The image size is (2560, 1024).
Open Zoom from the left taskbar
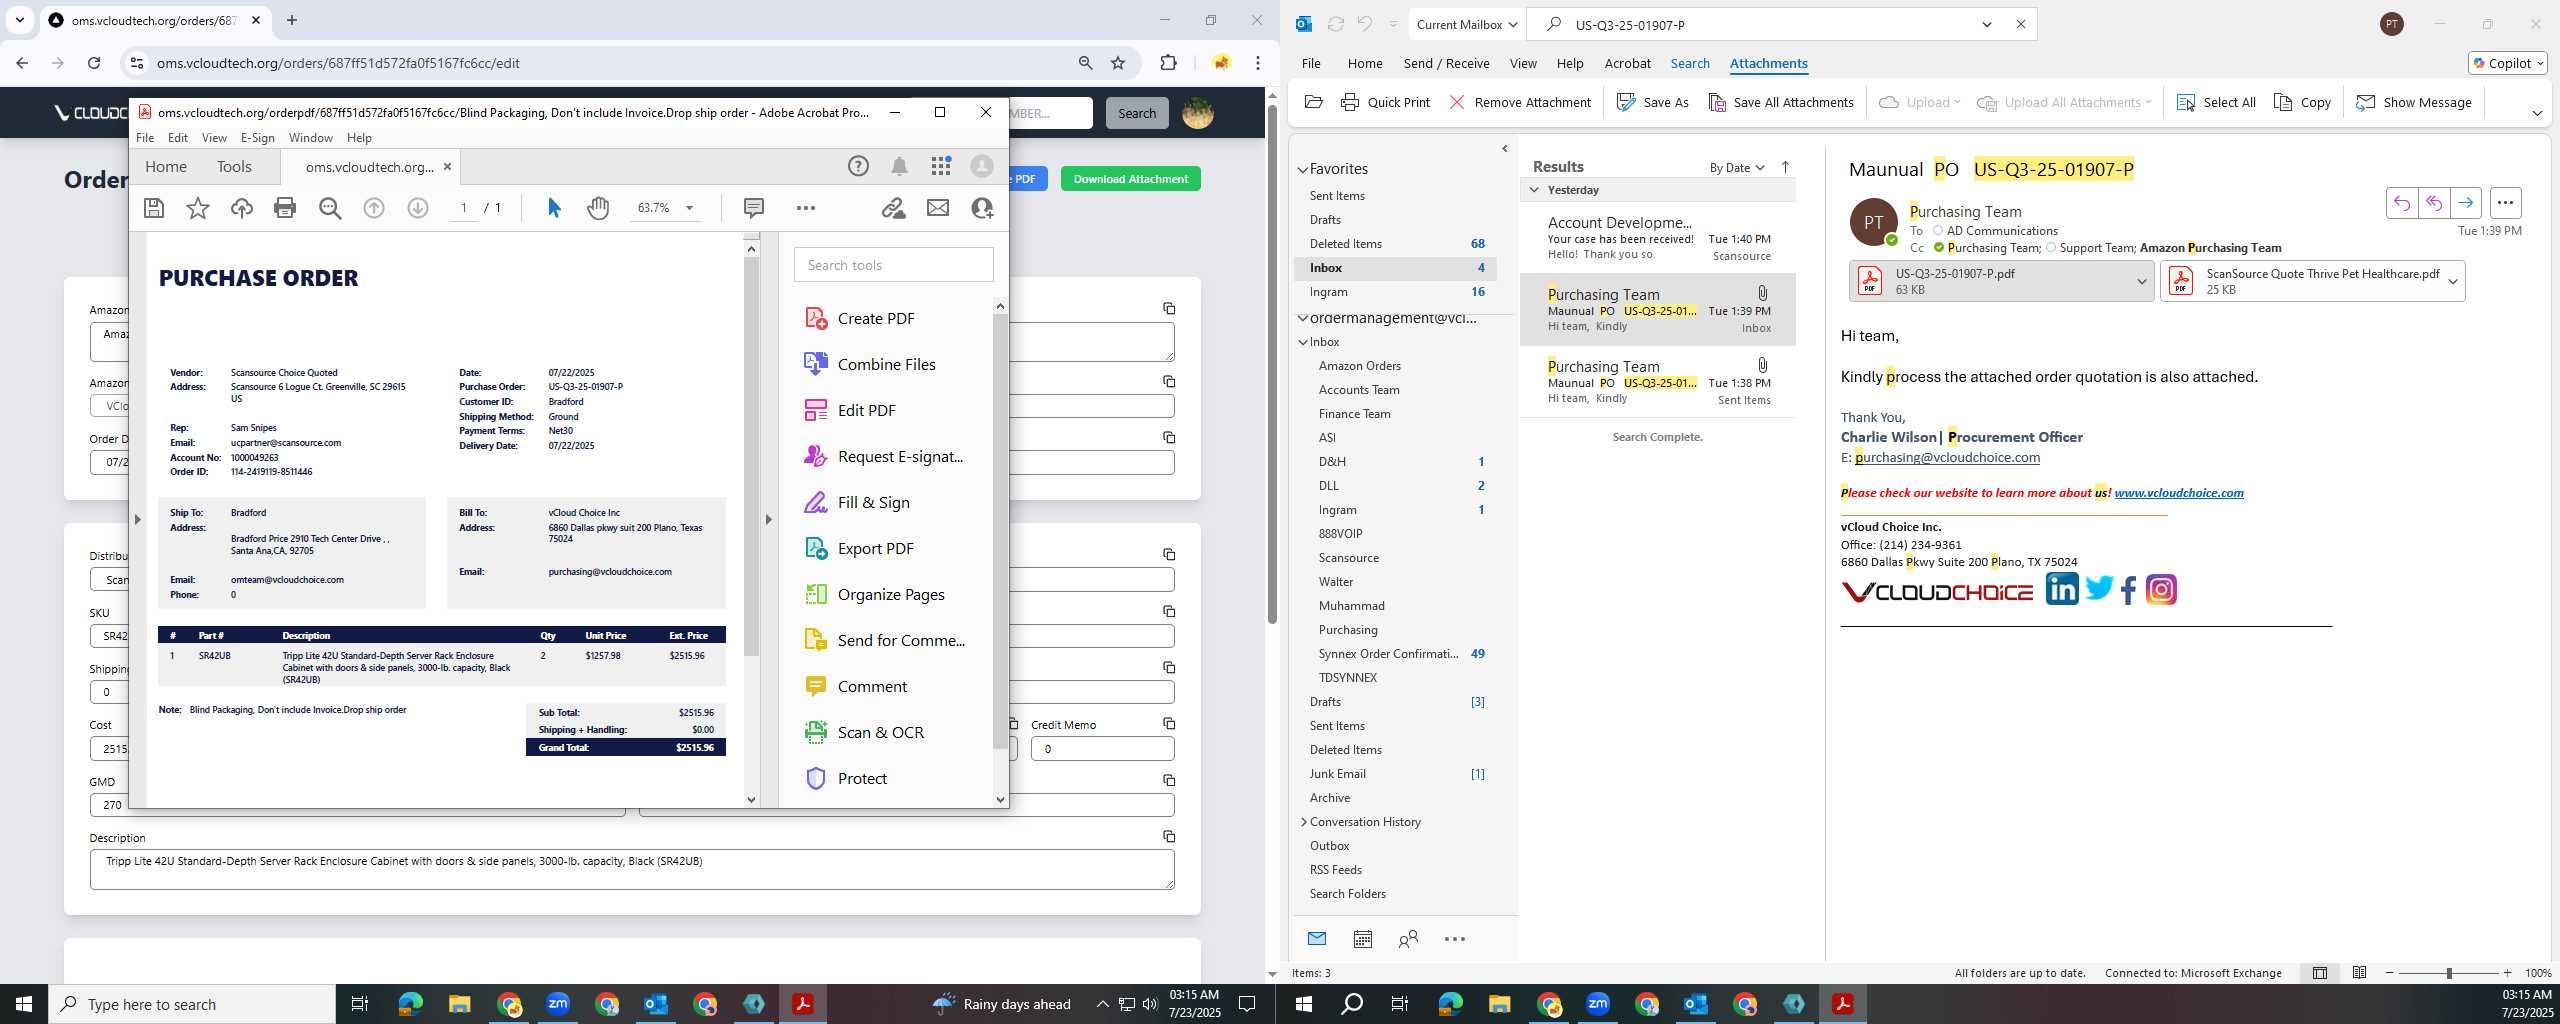[557, 1004]
